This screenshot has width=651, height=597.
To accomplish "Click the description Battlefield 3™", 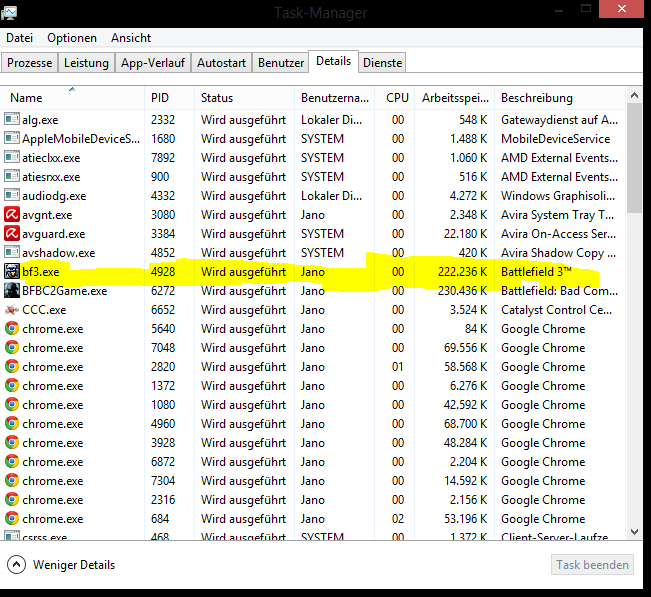I will (x=536, y=272).
